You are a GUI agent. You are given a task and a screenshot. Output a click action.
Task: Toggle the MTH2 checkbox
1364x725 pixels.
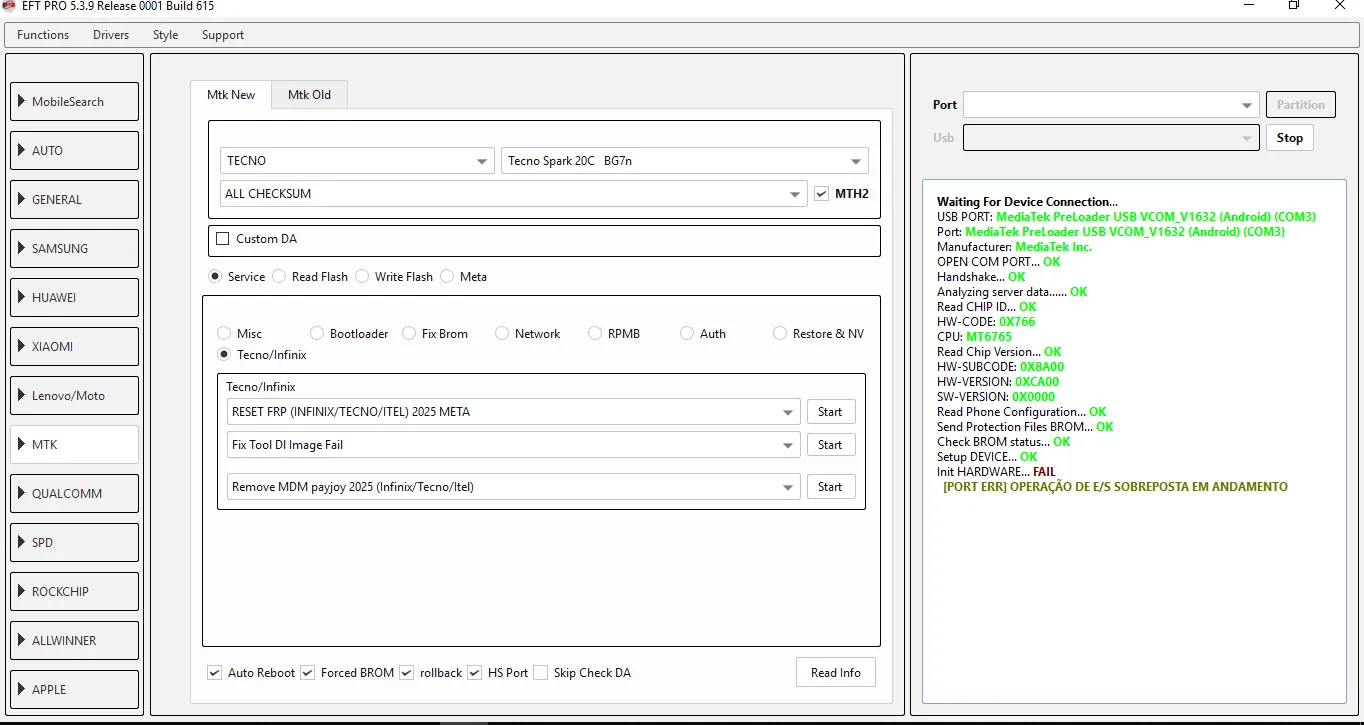(822, 194)
